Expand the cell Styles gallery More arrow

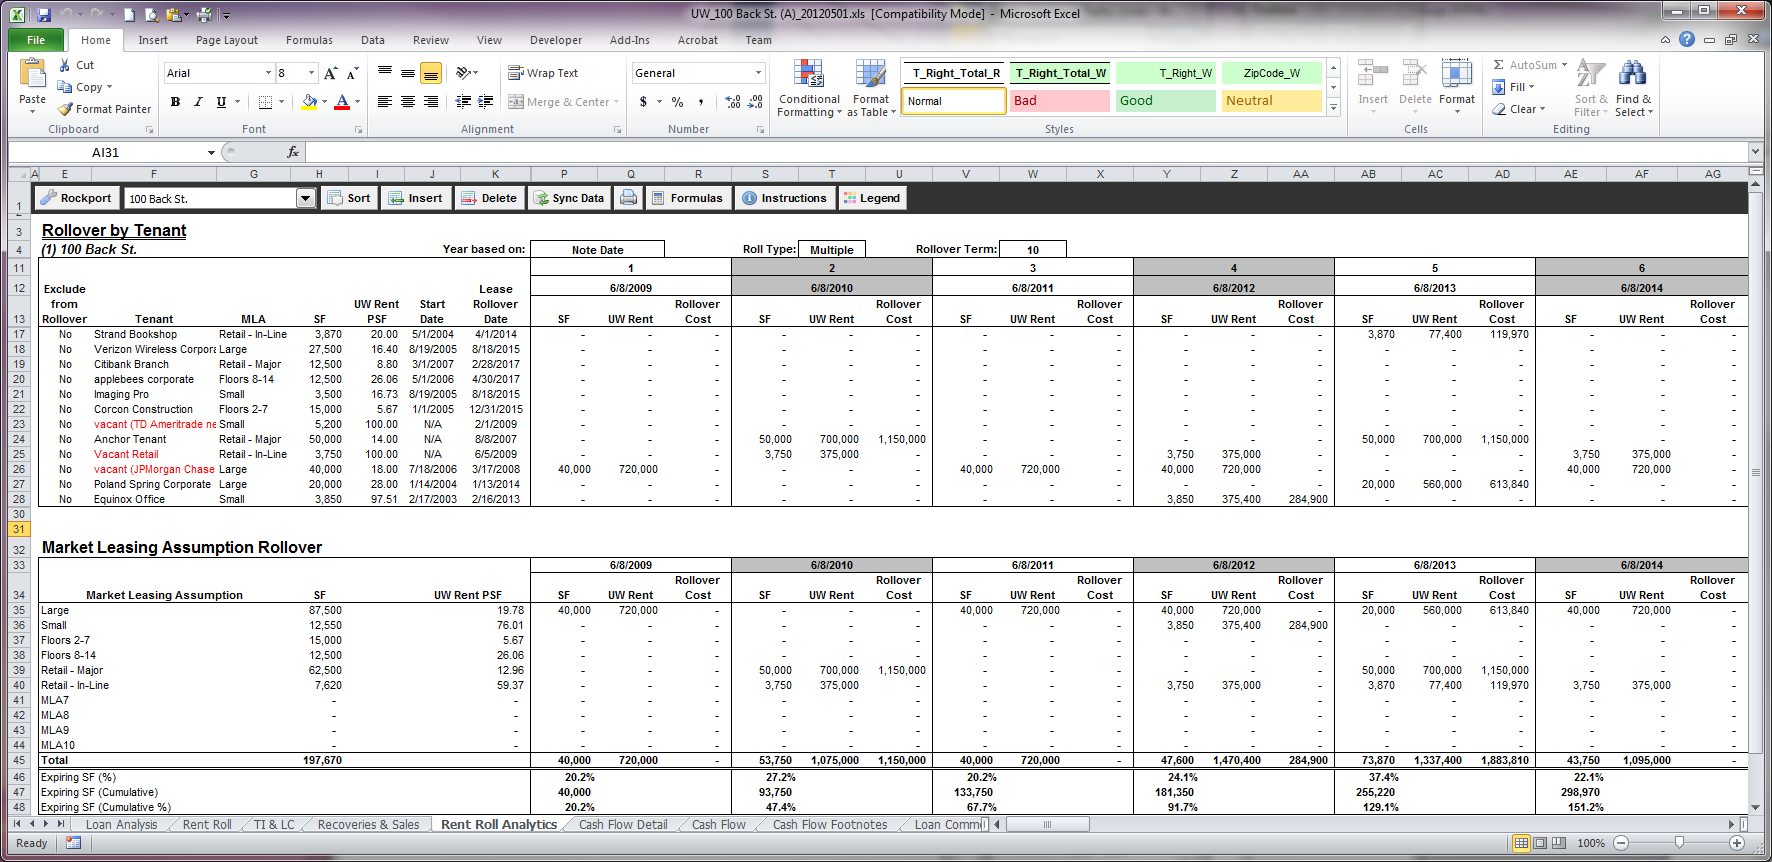(1333, 108)
